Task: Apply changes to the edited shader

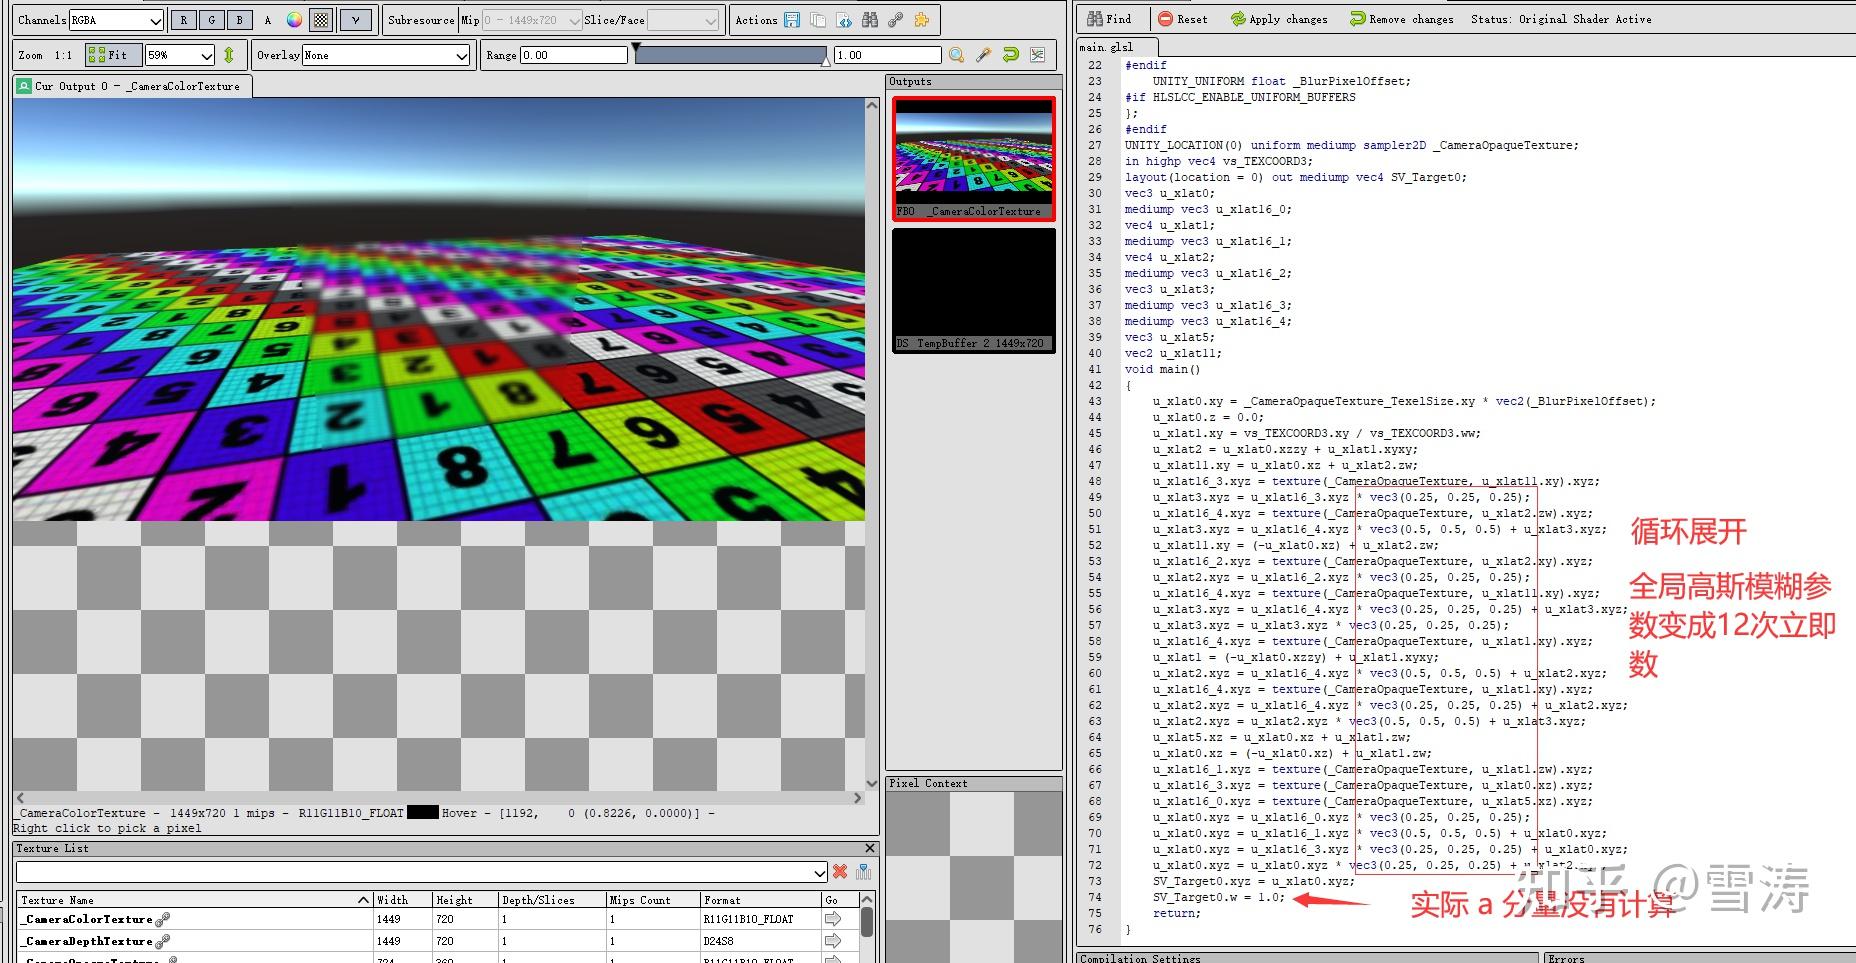Action: coord(1280,18)
